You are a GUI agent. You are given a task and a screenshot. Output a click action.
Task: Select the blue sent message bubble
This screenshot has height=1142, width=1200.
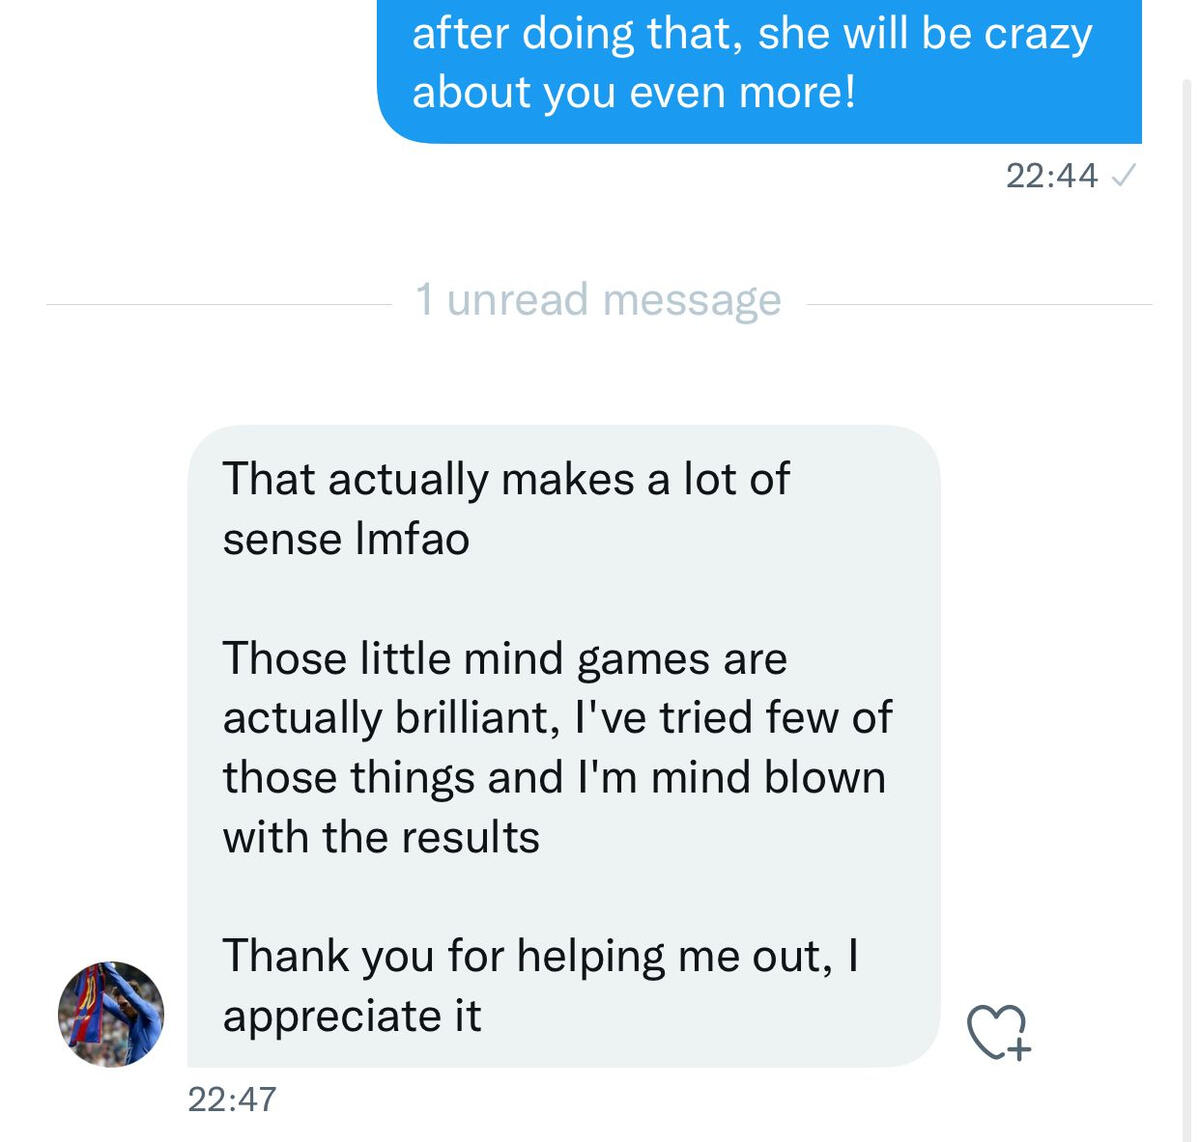[760, 70]
